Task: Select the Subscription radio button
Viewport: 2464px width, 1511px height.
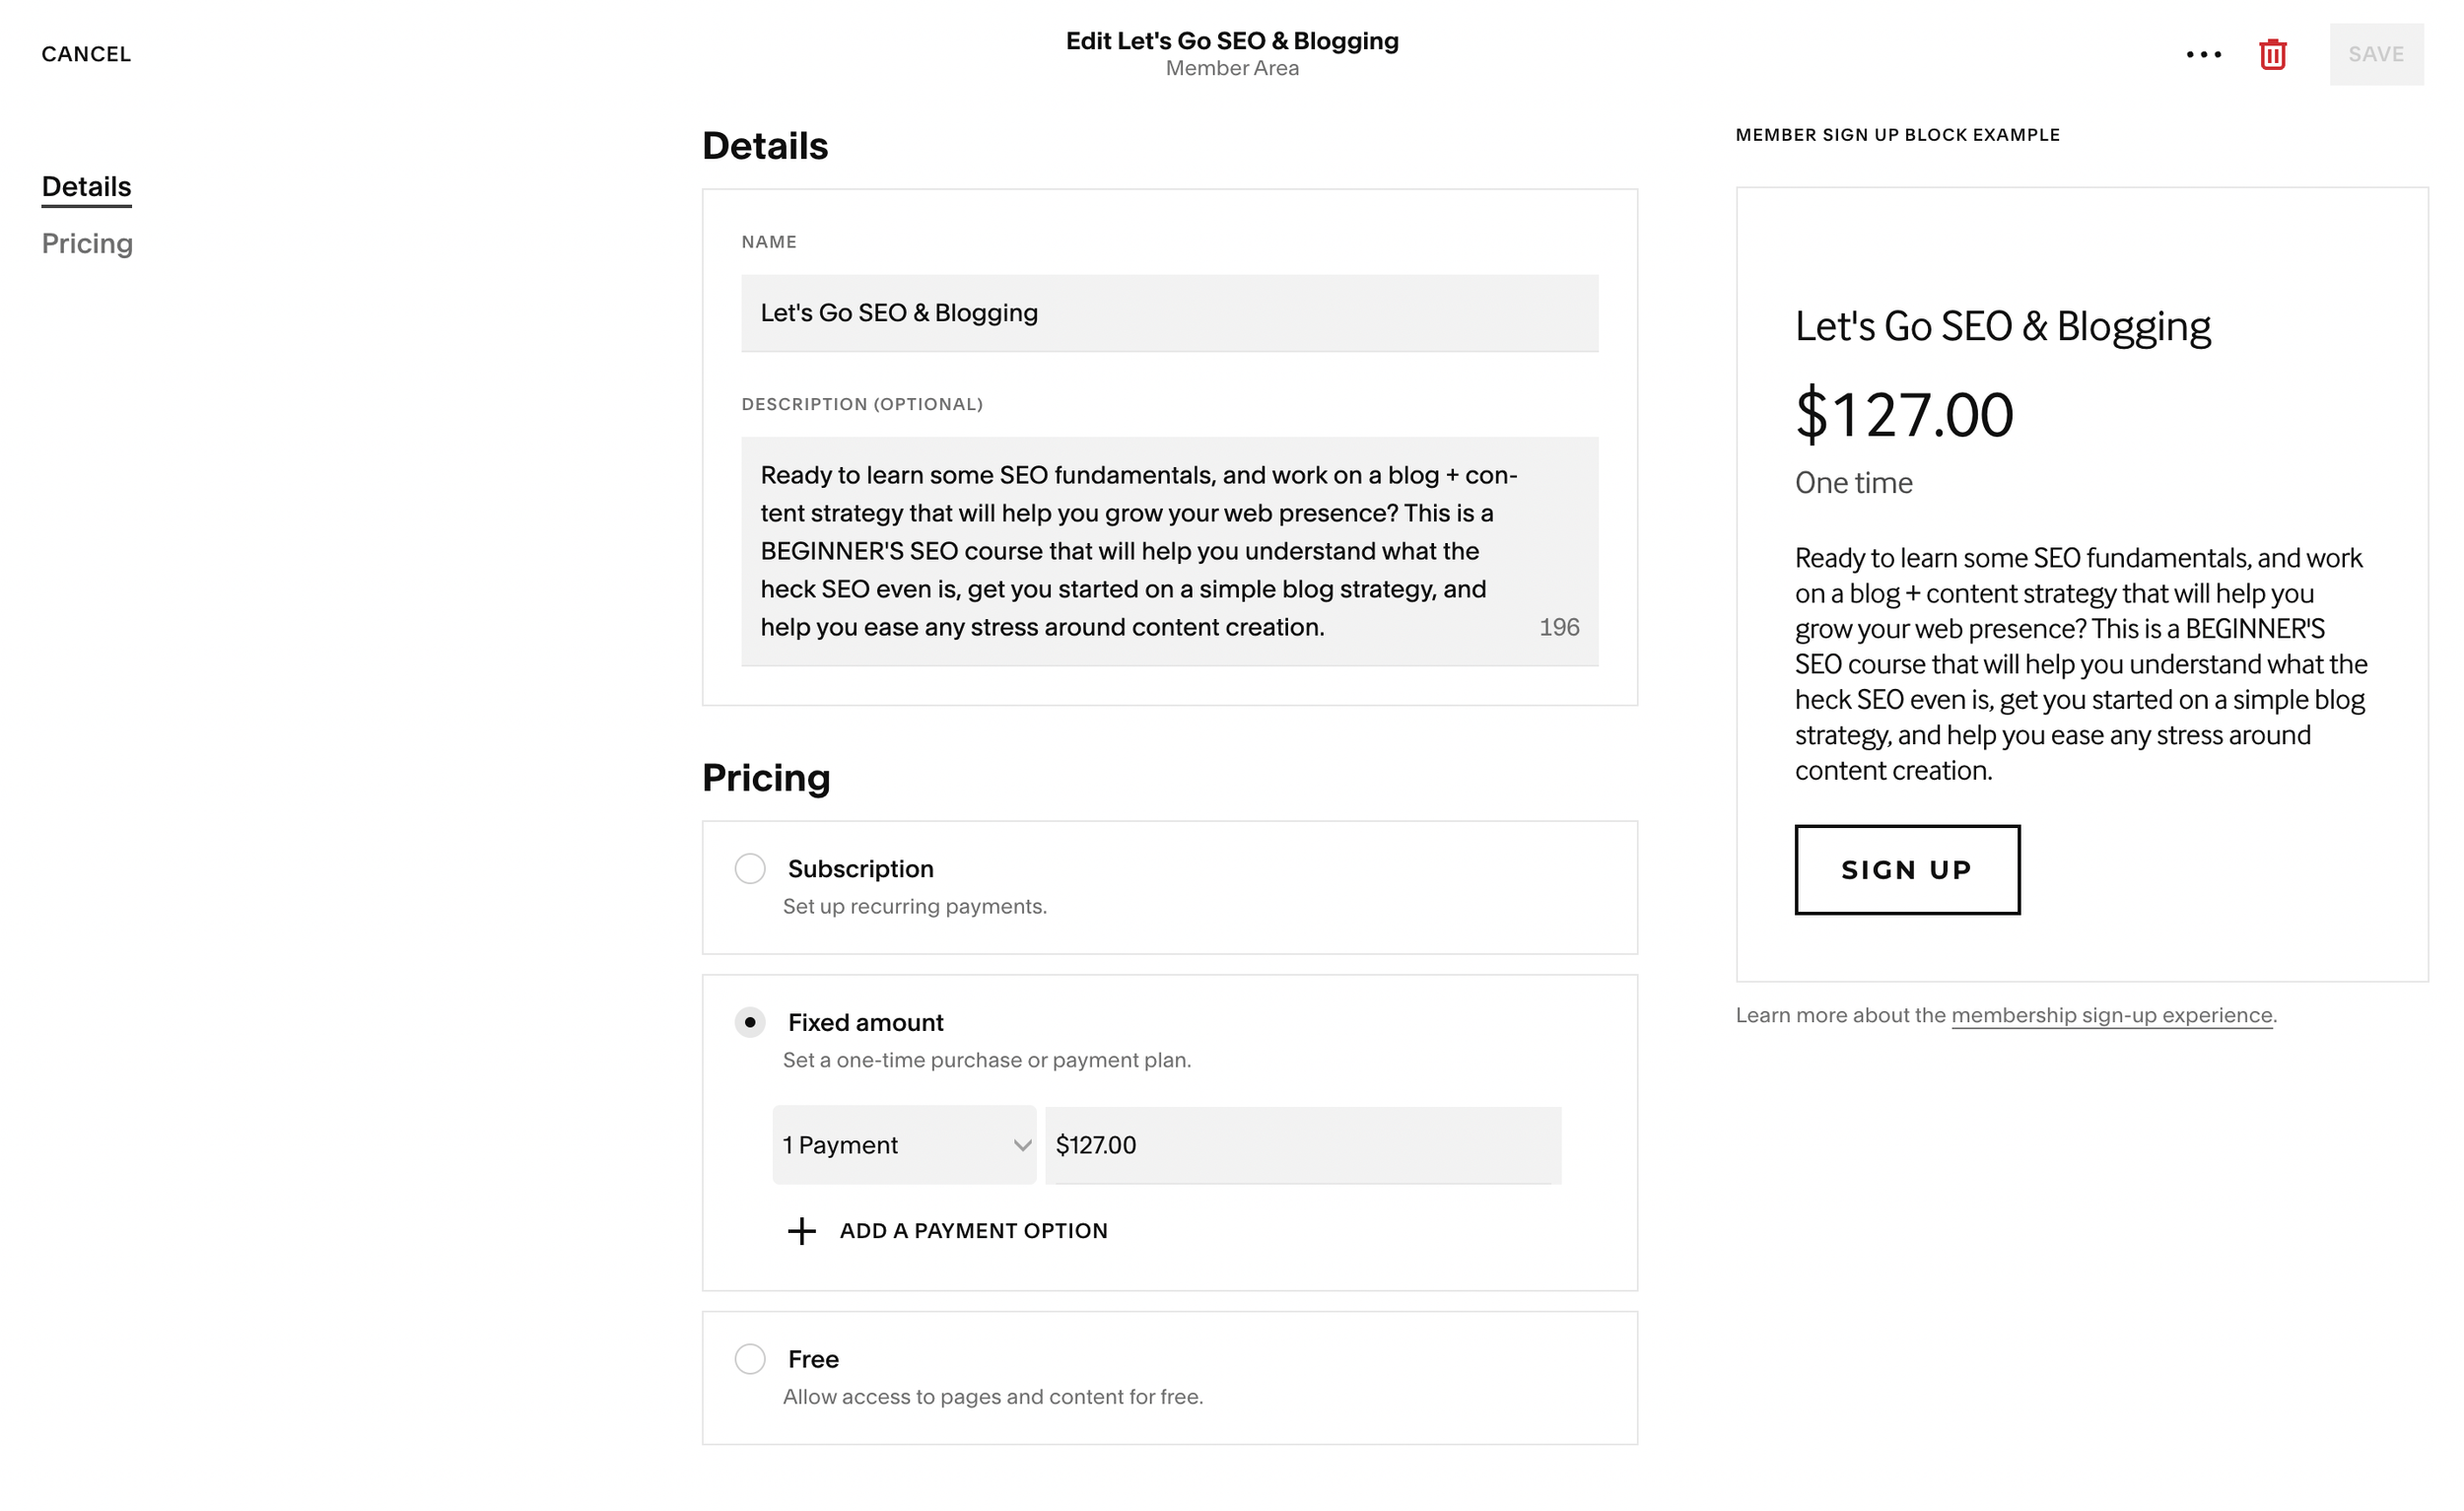Action: 750,868
